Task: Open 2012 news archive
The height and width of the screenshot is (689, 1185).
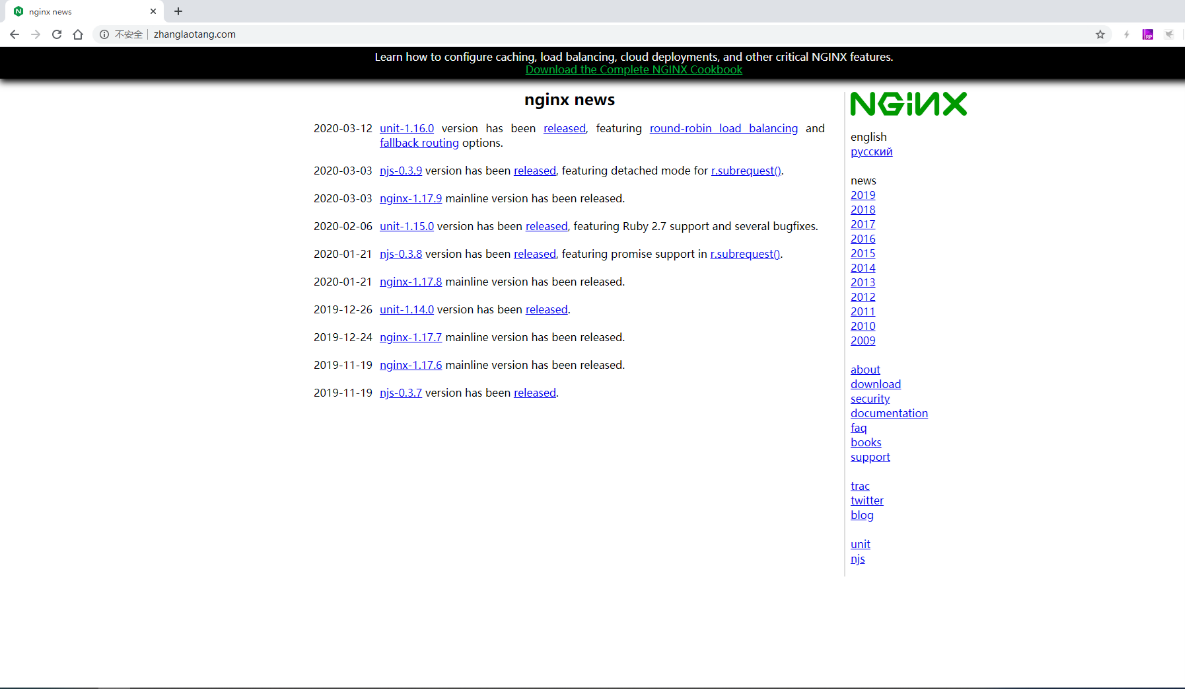Action: coord(862,297)
